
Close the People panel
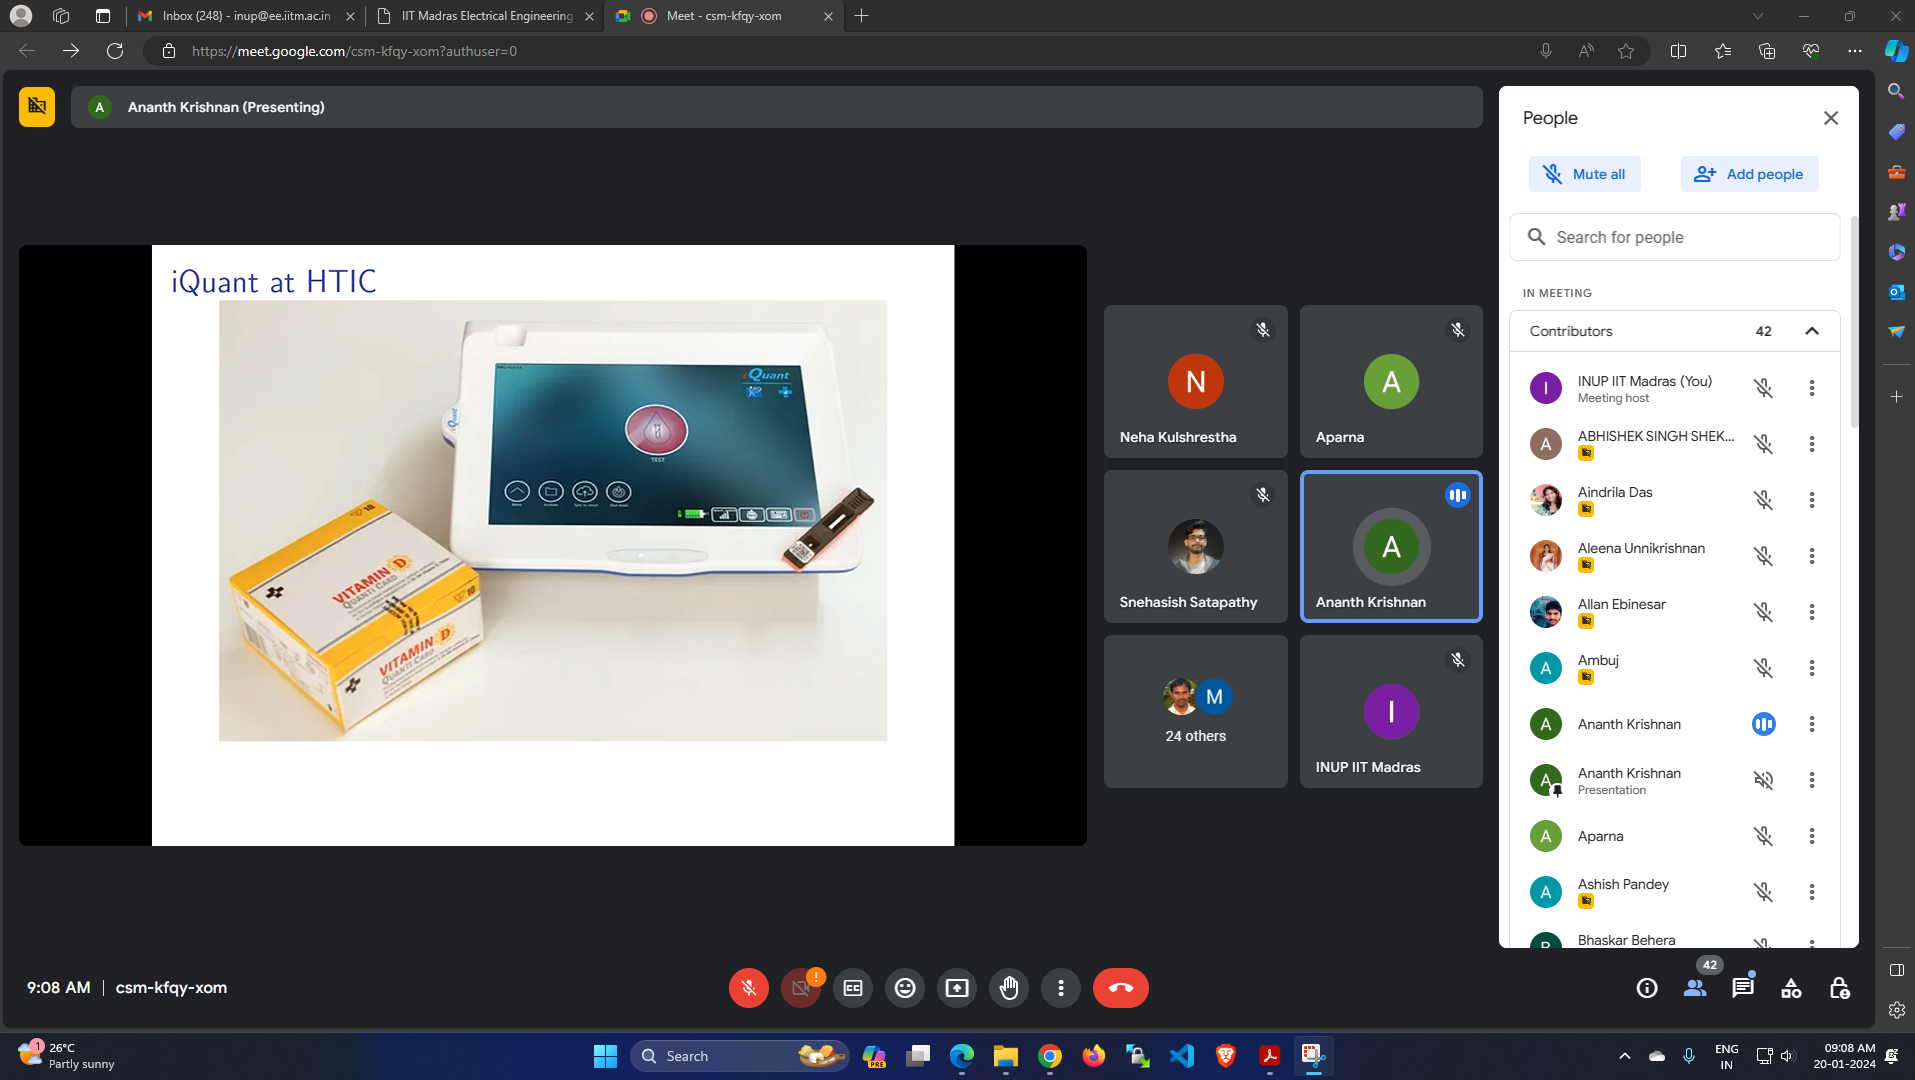coord(1831,118)
